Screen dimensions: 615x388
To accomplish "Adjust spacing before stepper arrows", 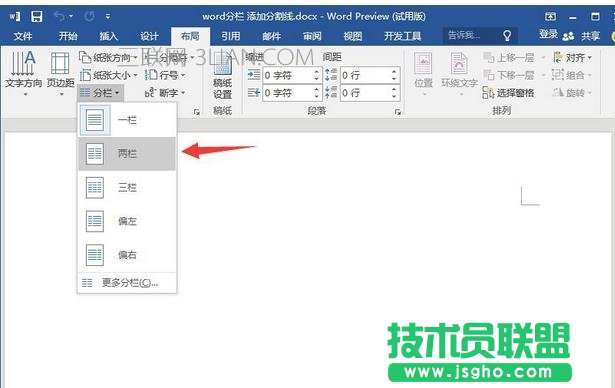I will tap(394, 75).
